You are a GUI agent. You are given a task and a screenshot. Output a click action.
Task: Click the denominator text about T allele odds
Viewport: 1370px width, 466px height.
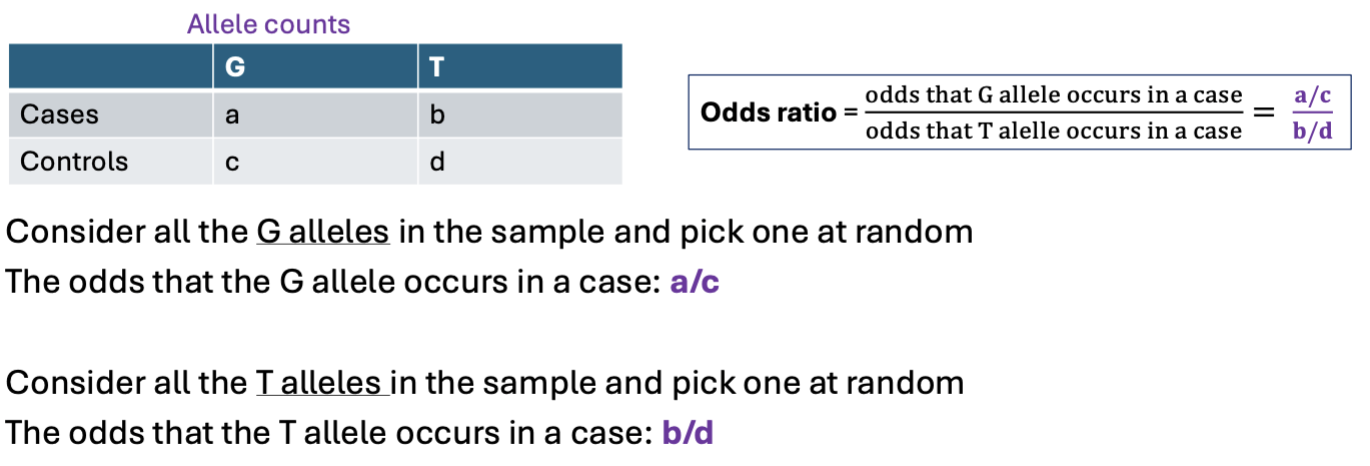tap(1053, 131)
